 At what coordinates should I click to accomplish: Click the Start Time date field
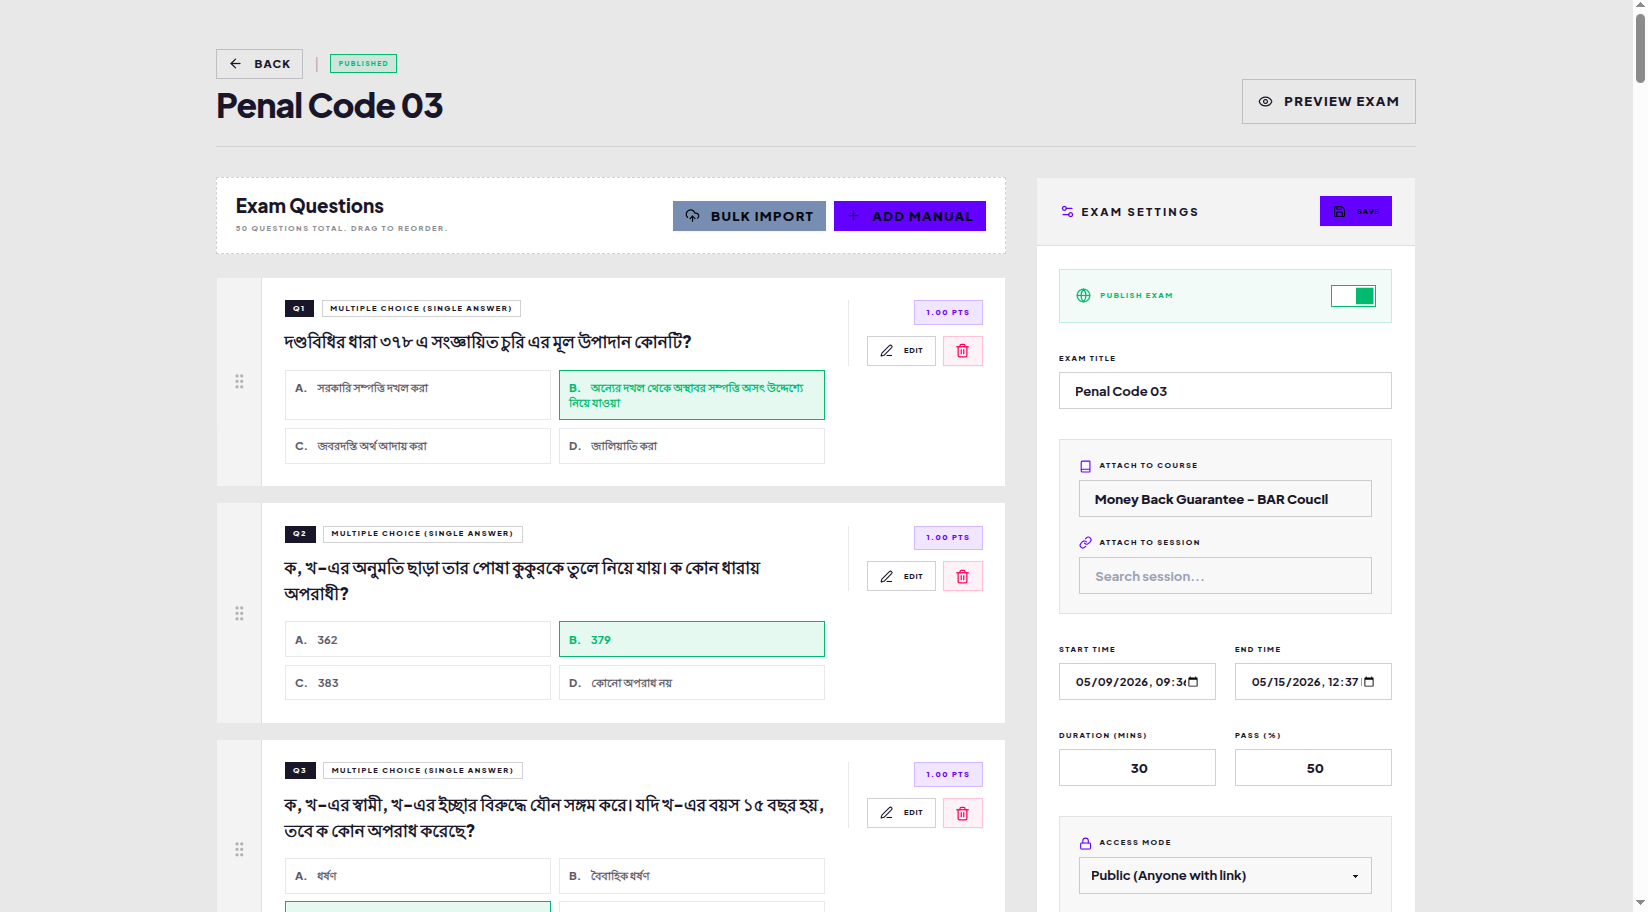1137,682
